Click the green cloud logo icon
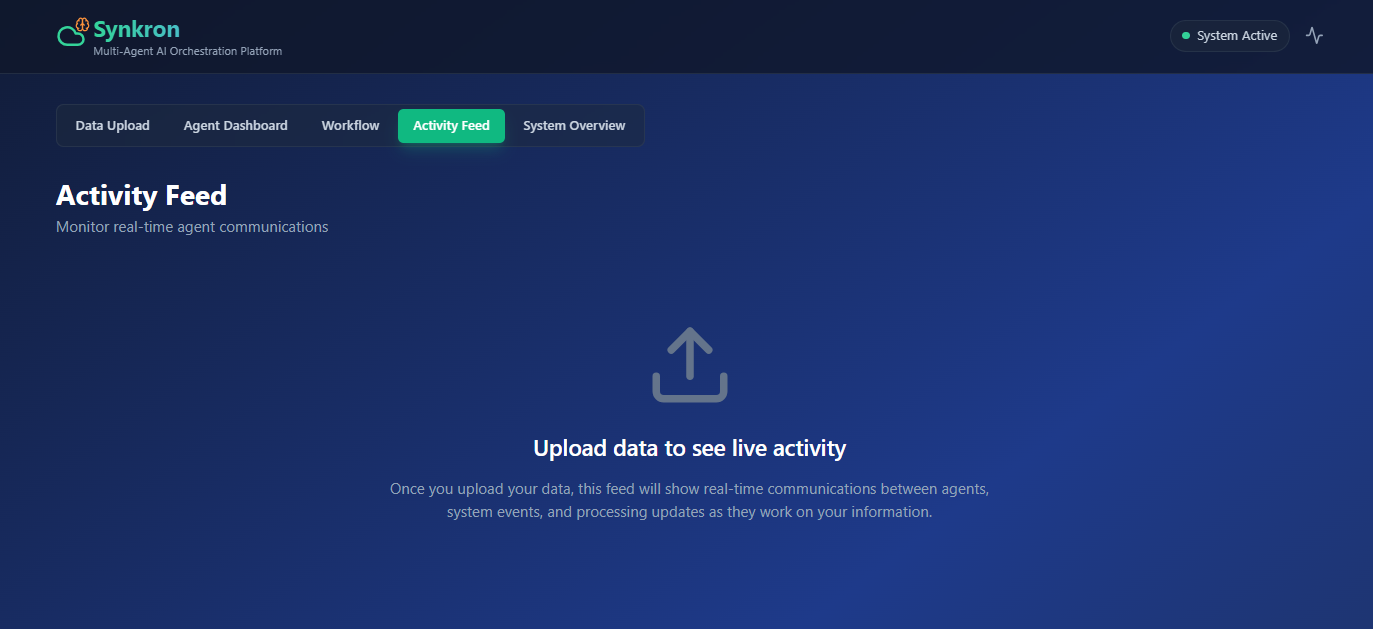Screen dimensions: 1373x629 click(x=70, y=37)
